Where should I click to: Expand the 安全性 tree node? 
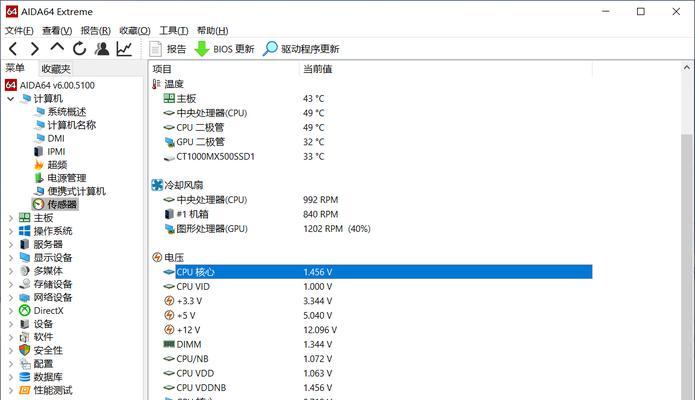11,350
